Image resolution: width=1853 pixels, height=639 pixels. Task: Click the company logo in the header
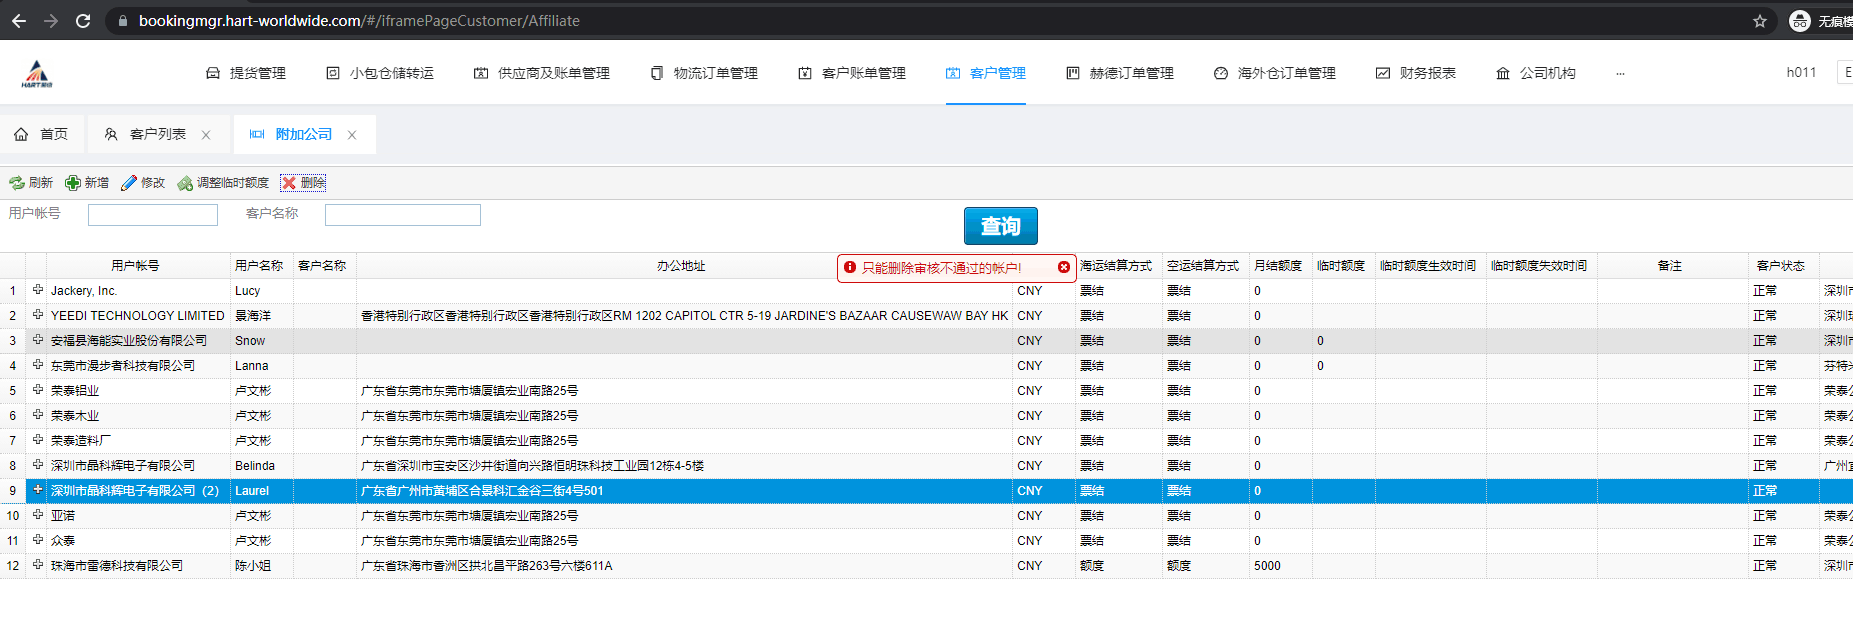(x=37, y=74)
